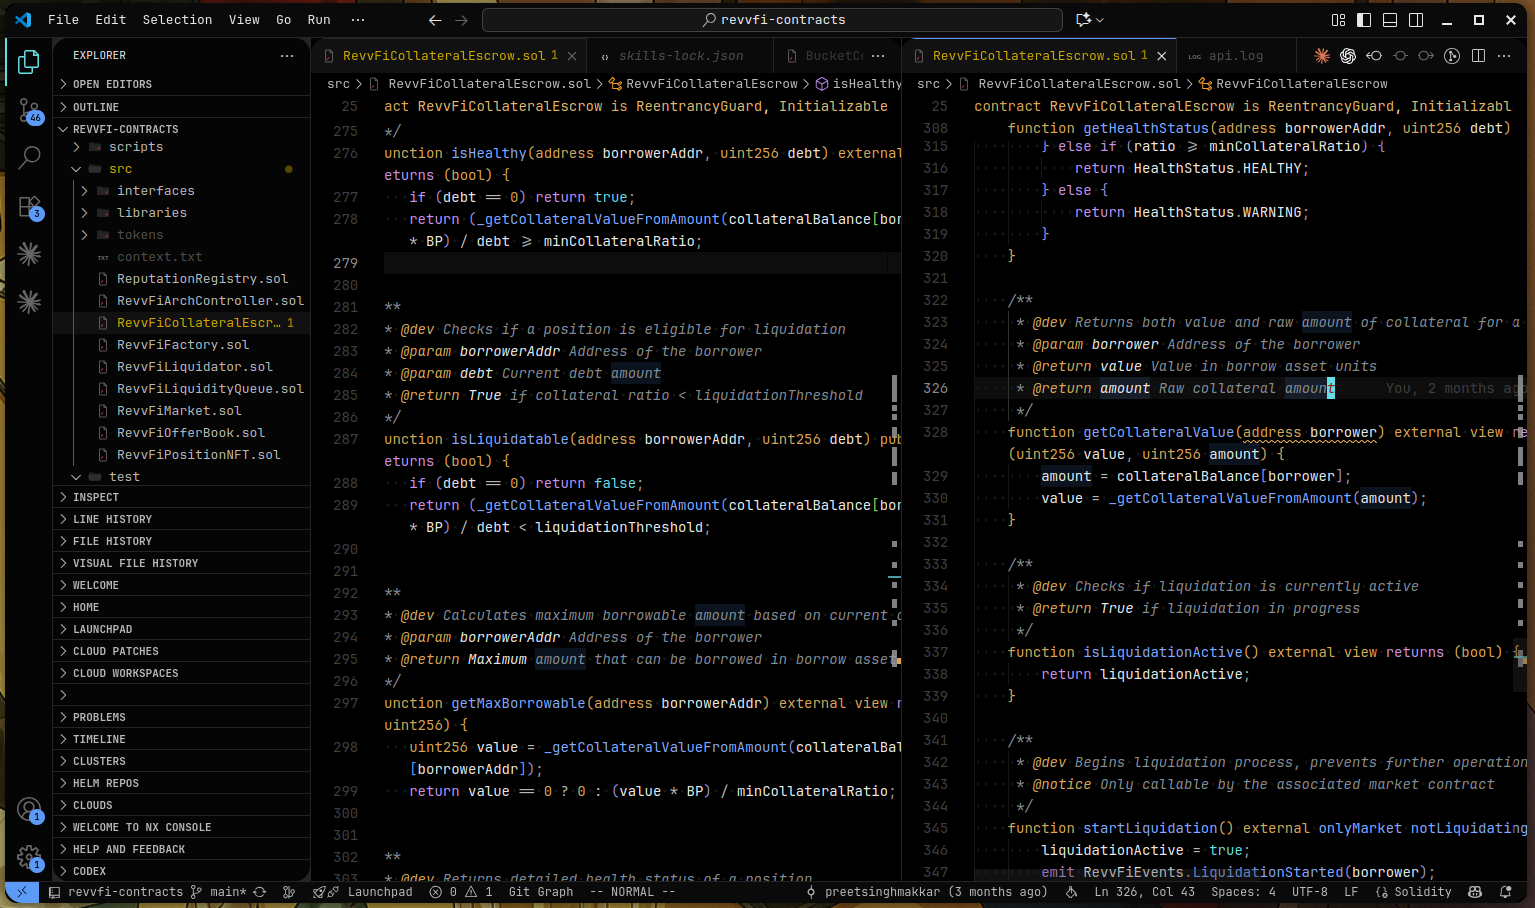The height and width of the screenshot is (908, 1535).
Task: Click the ChatGPT icon in editor toolbar
Action: [1348, 56]
